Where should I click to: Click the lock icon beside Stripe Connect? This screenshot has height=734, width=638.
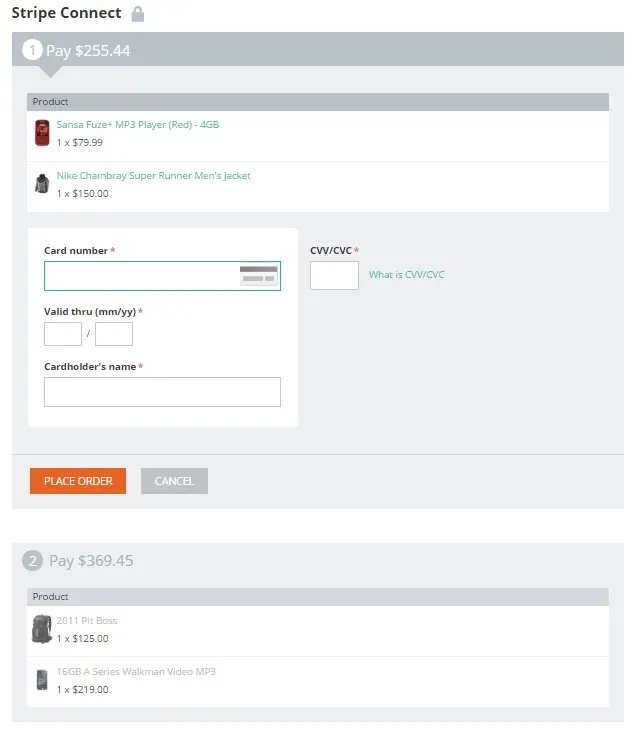click(x=138, y=14)
